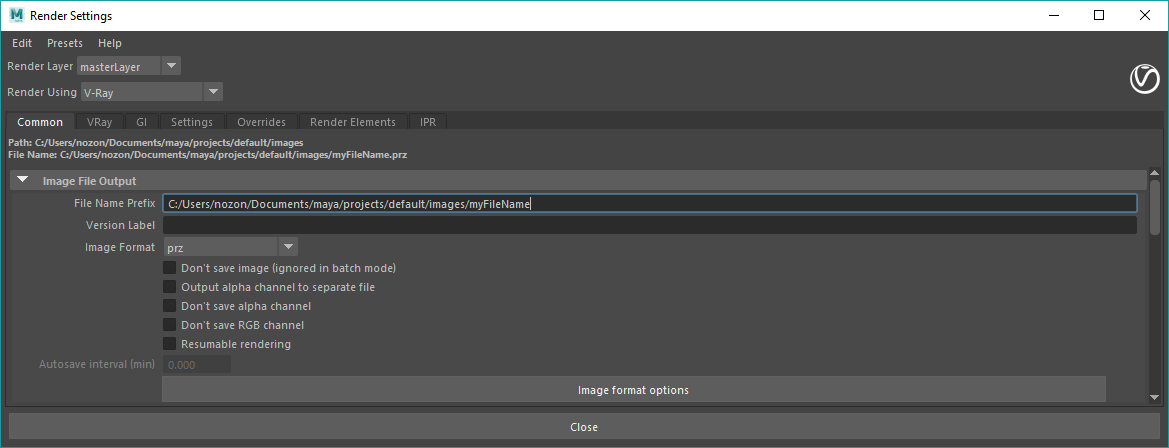Open the Help menu

click(x=110, y=43)
